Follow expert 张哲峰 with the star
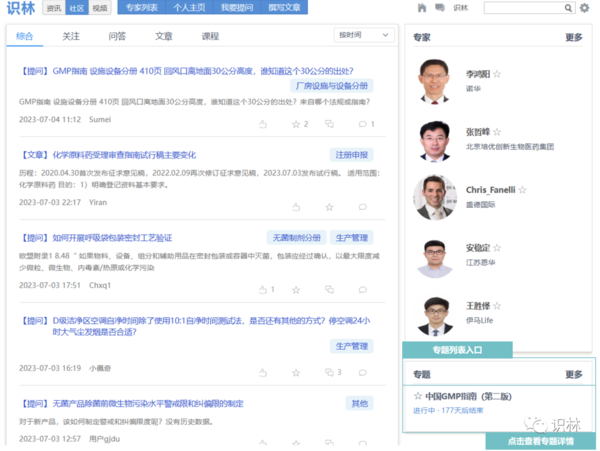Screen dimensions: 600x451 [x=497, y=132]
